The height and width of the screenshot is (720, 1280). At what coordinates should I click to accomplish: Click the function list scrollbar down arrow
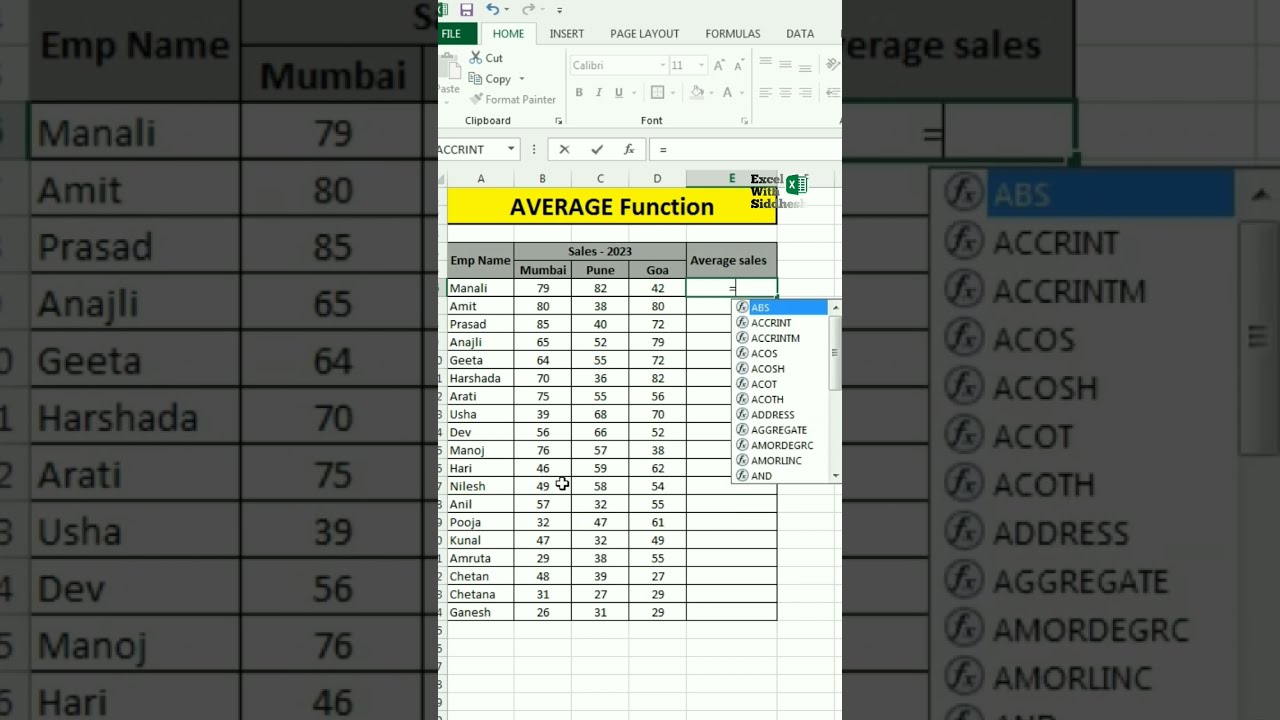[x=835, y=477]
